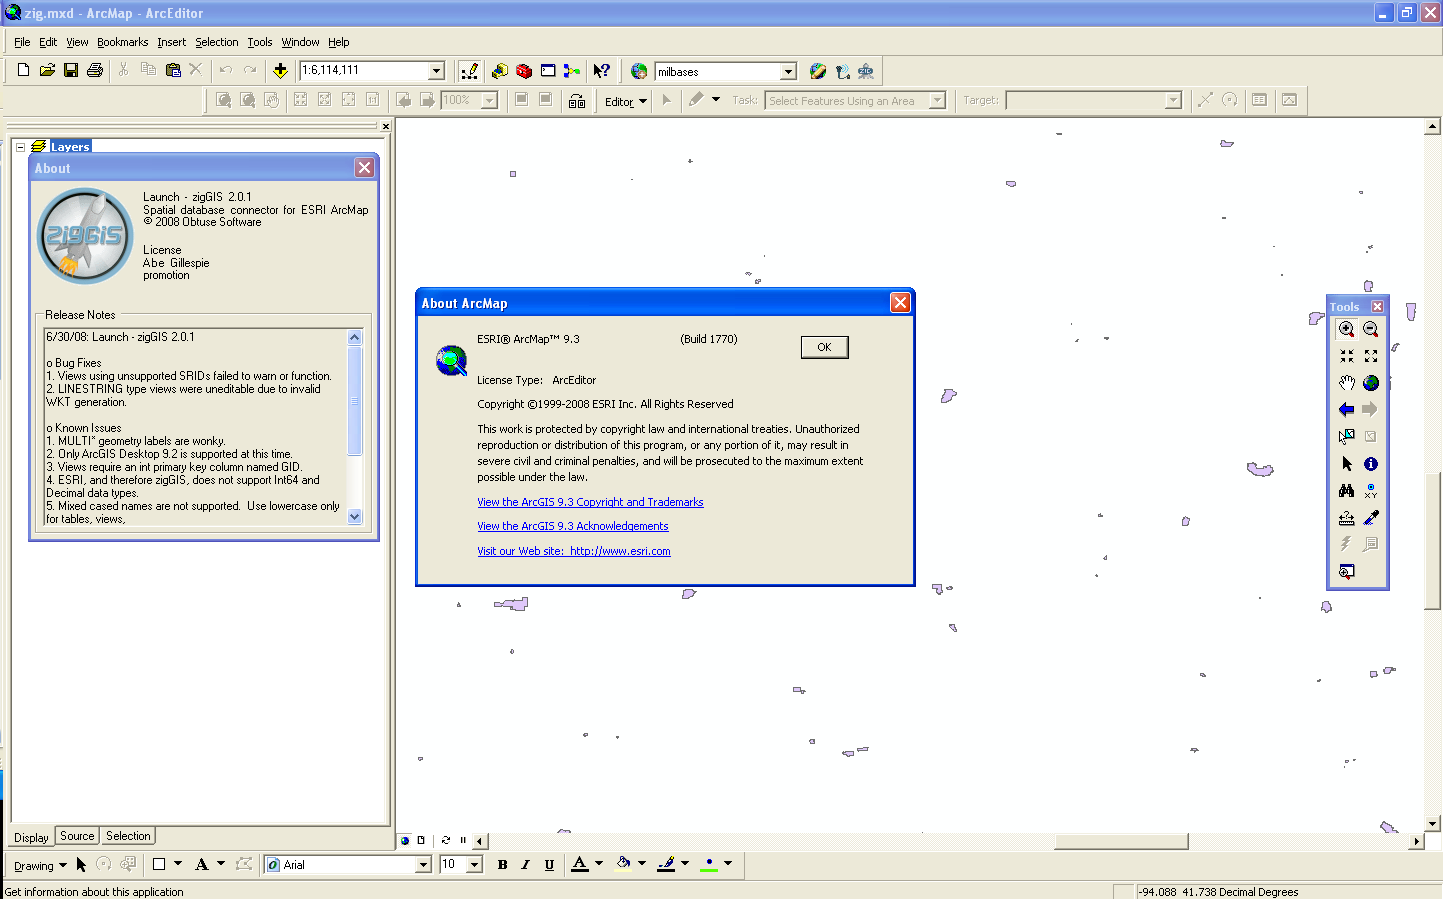
Task: Activate the Identify info tool
Action: pos(1371,464)
